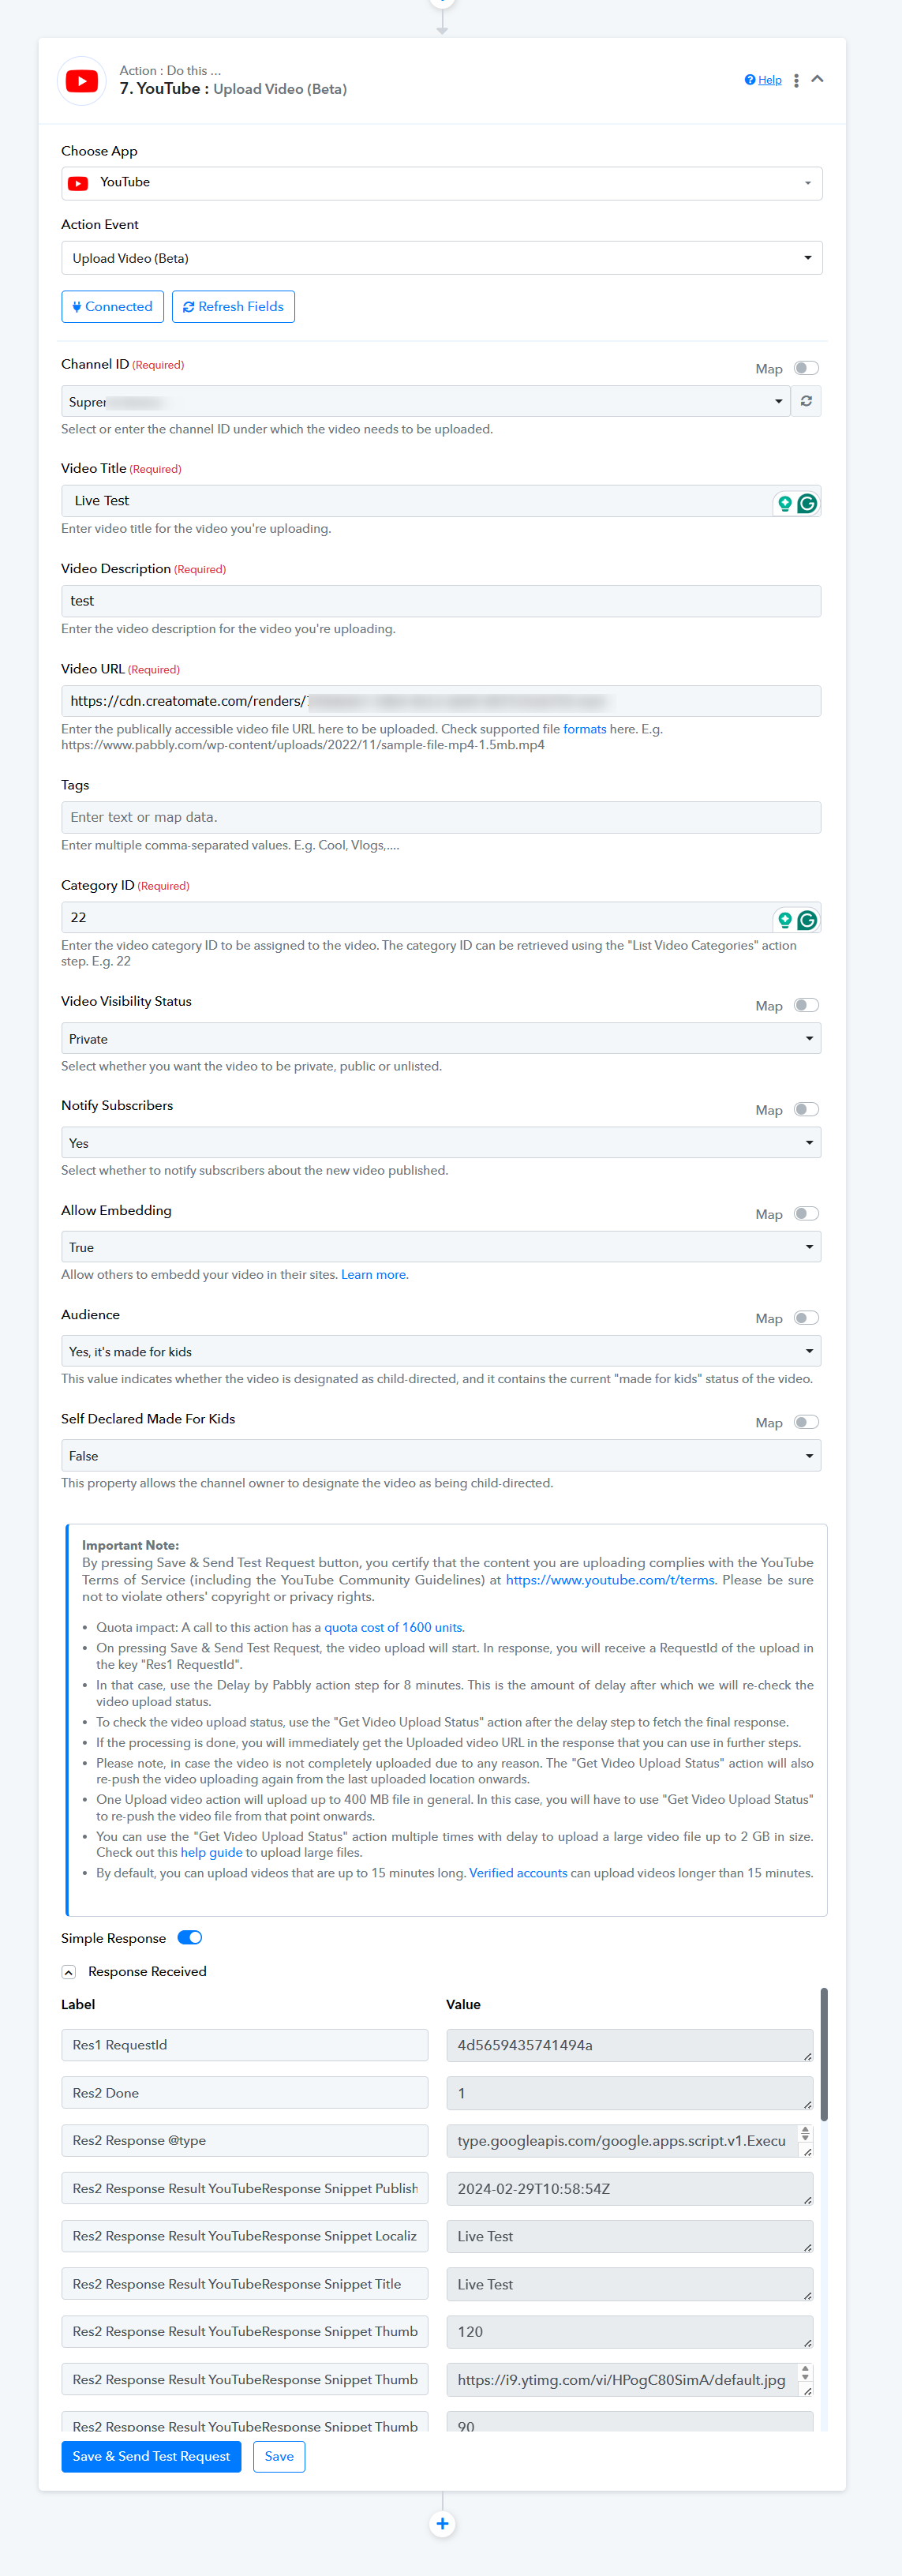
Task: Open the Action Event dropdown
Action: click(x=441, y=258)
